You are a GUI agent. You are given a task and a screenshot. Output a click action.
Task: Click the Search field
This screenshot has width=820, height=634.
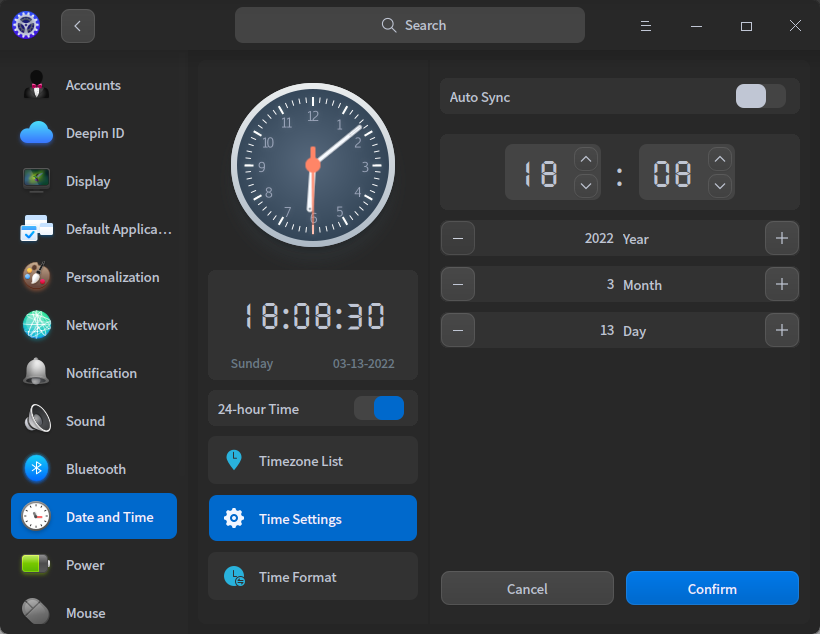[410, 26]
